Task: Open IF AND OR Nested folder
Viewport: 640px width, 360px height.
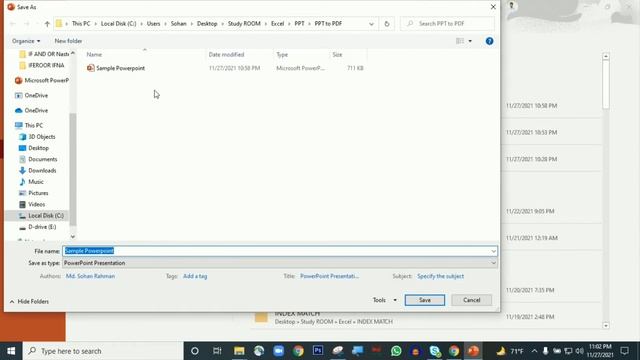Action: tap(44, 54)
